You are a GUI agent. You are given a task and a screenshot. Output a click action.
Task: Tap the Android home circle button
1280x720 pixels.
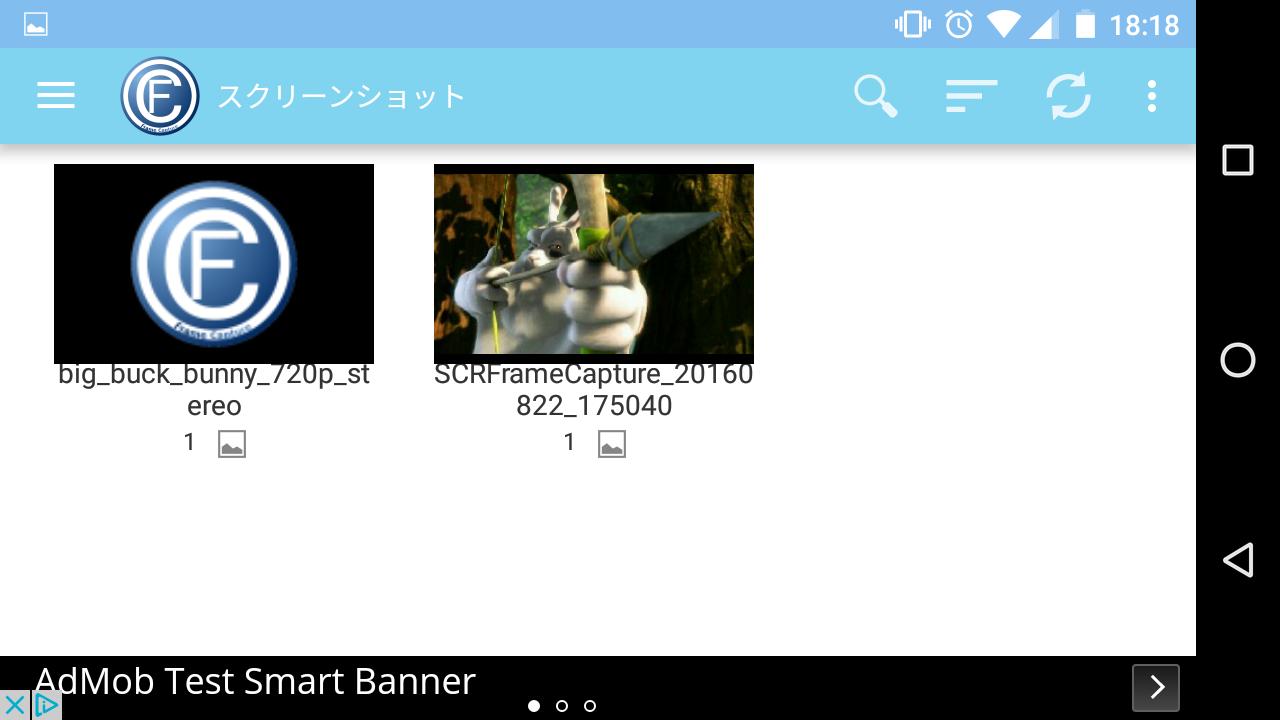tap(1238, 360)
